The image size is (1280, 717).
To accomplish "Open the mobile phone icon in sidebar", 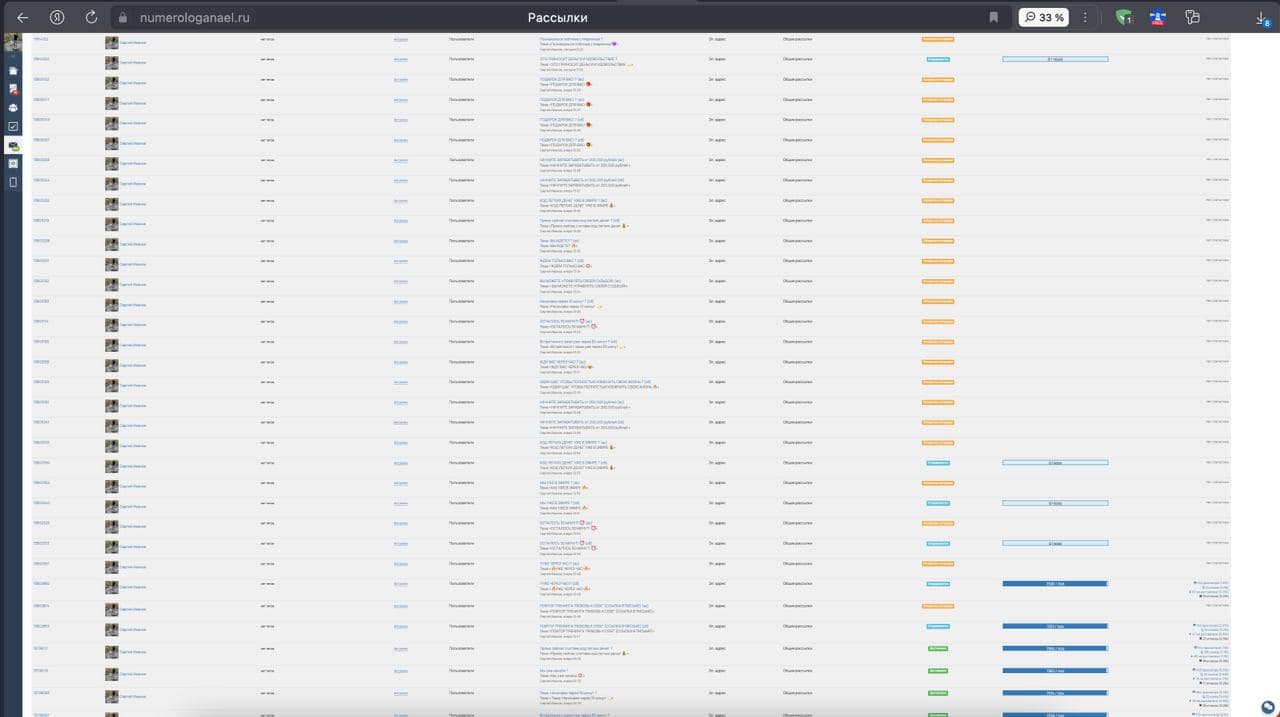I will (12, 183).
